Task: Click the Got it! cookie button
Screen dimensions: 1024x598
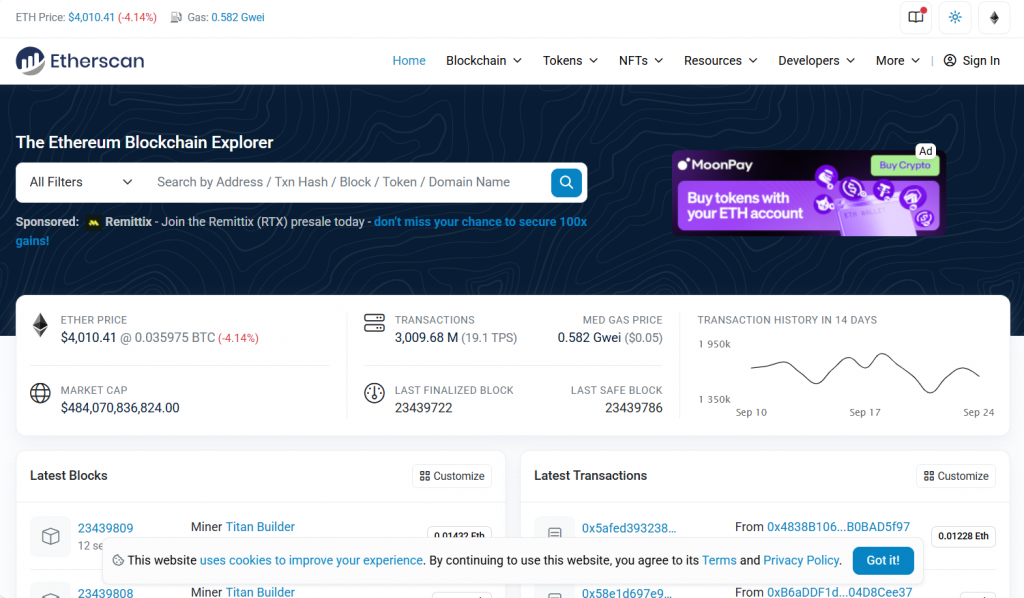Action: 883,560
